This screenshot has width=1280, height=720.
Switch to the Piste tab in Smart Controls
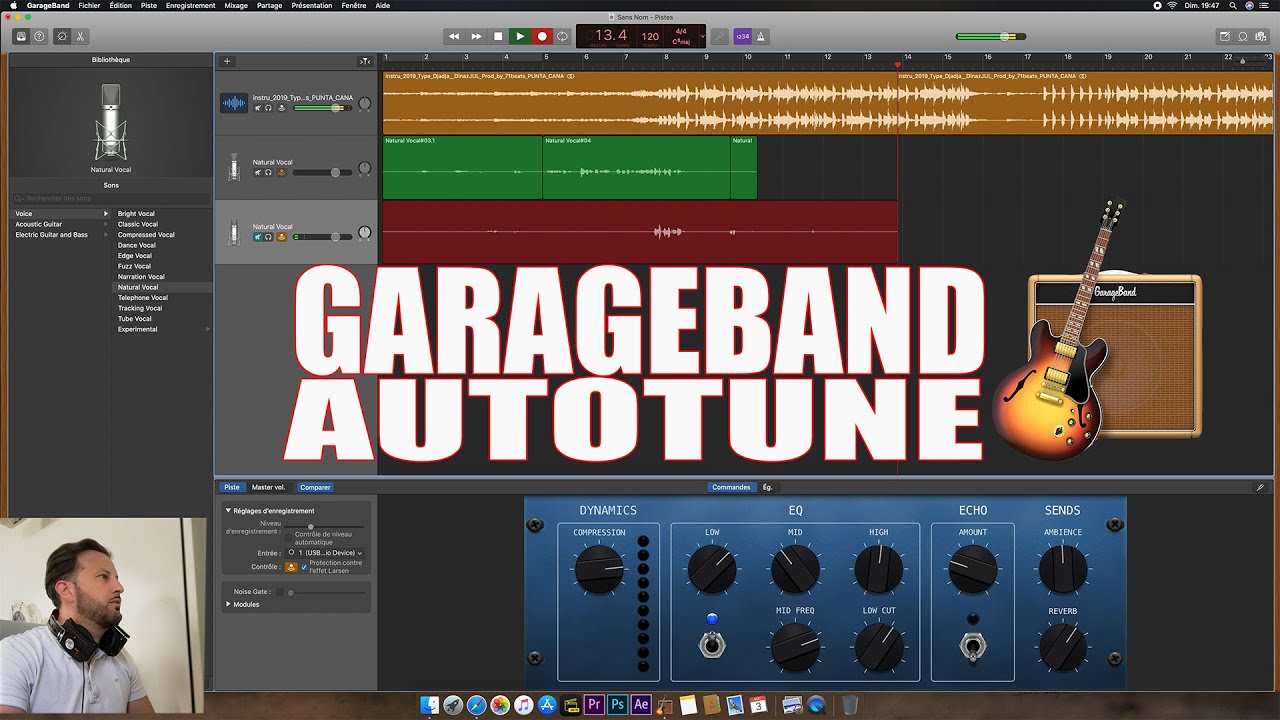point(232,487)
